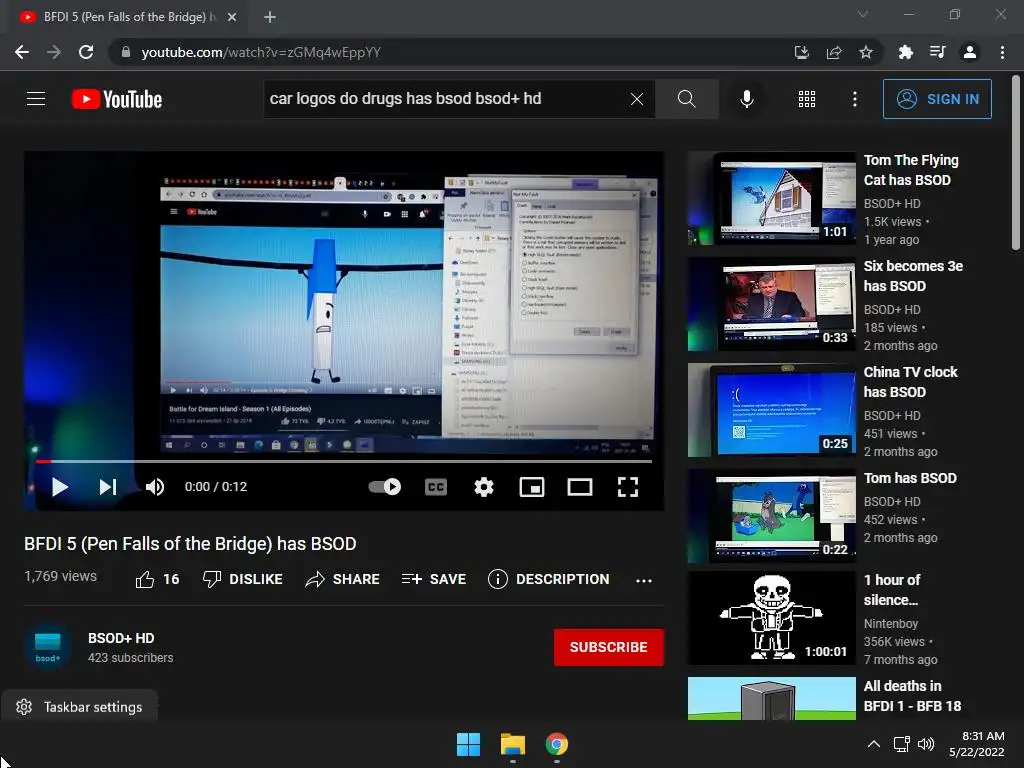Open BSOD+ HD channel name link
The height and width of the screenshot is (768, 1024).
(121, 638)
